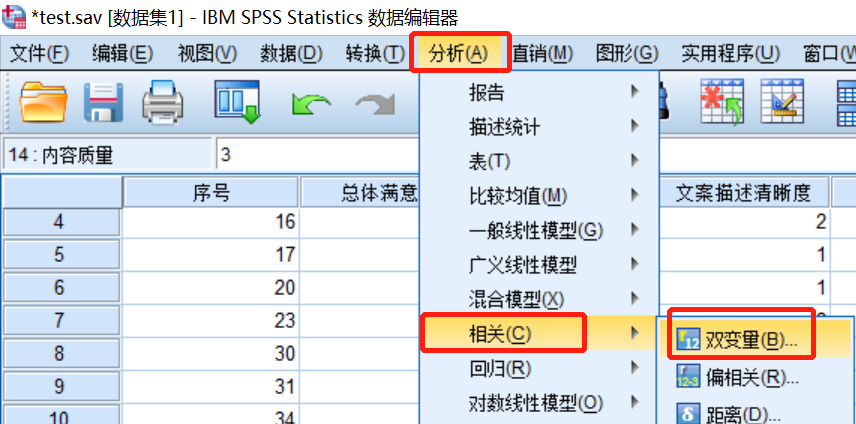Choose 双变量(B)... from submenu

point(756,339)
